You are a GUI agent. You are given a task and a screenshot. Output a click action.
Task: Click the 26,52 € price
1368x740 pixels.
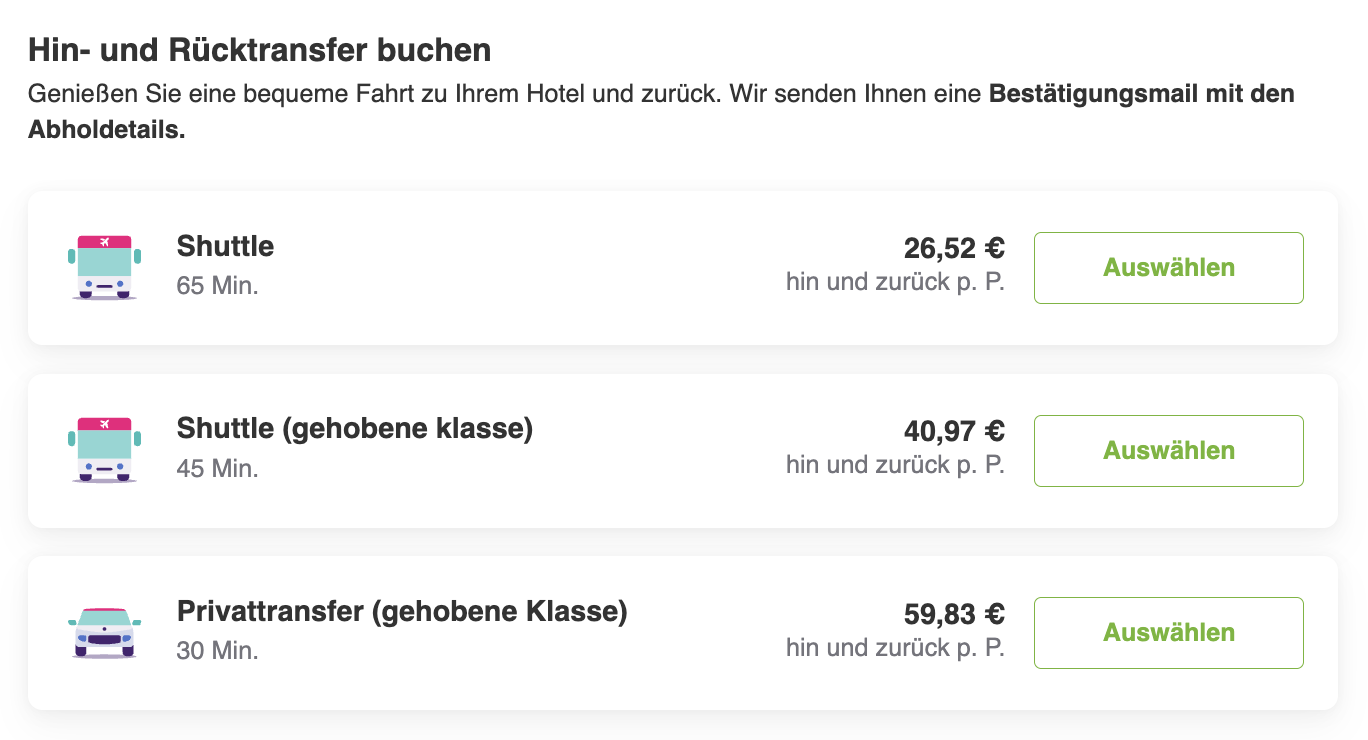[954, 248]
